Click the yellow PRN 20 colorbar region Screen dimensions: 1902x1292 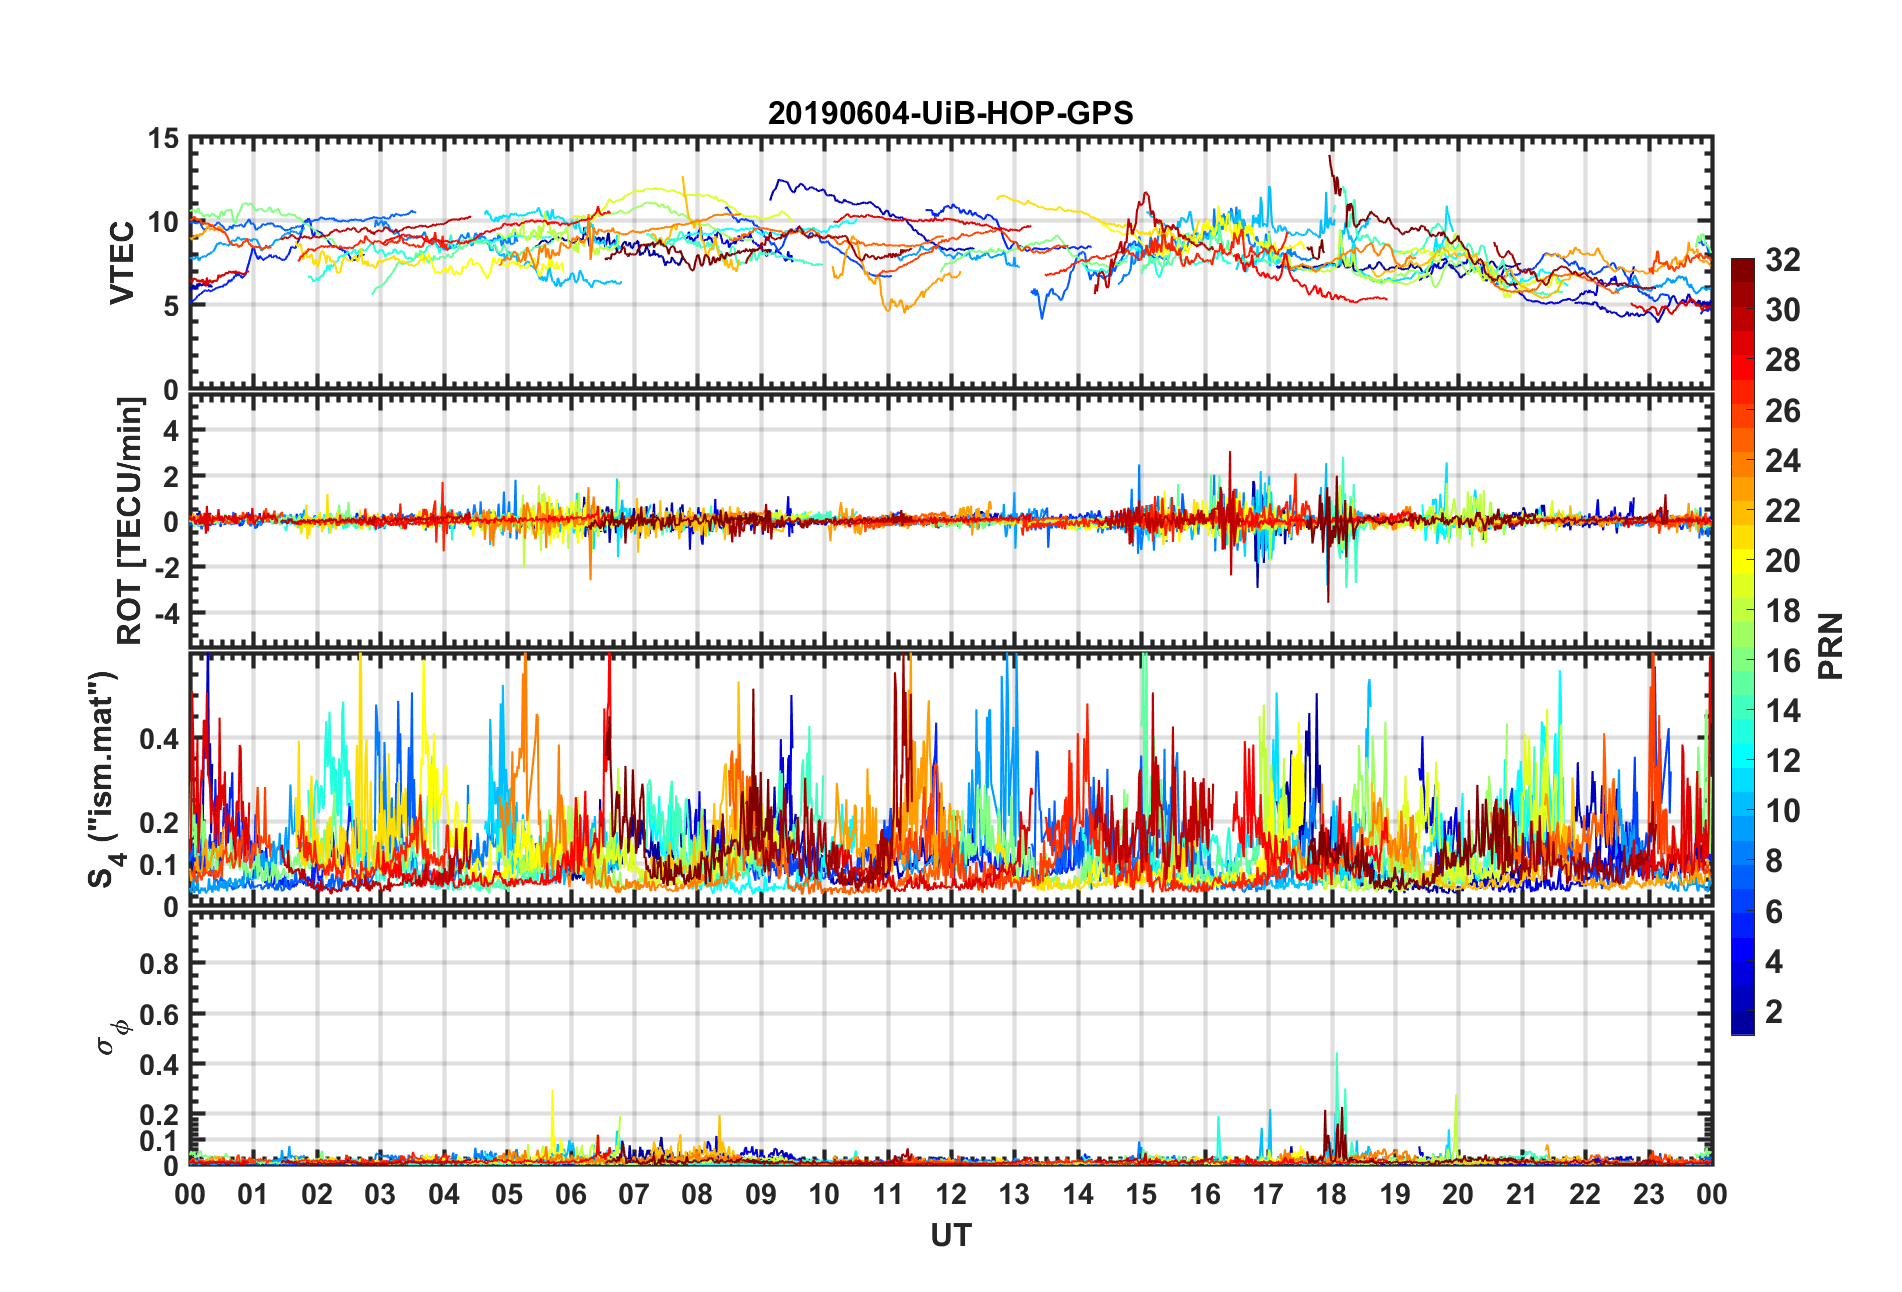coord(1743,561)
